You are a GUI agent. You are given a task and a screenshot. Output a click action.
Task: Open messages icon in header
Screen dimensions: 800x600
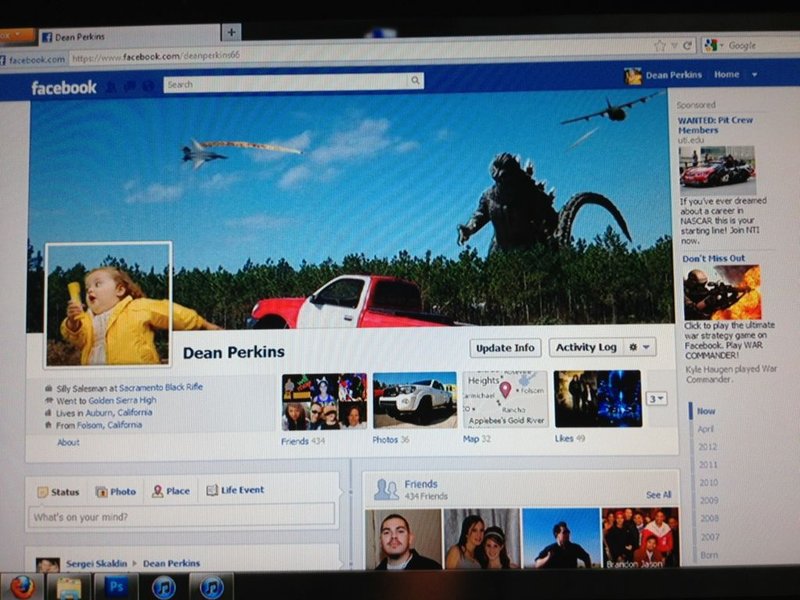[130, 87]
